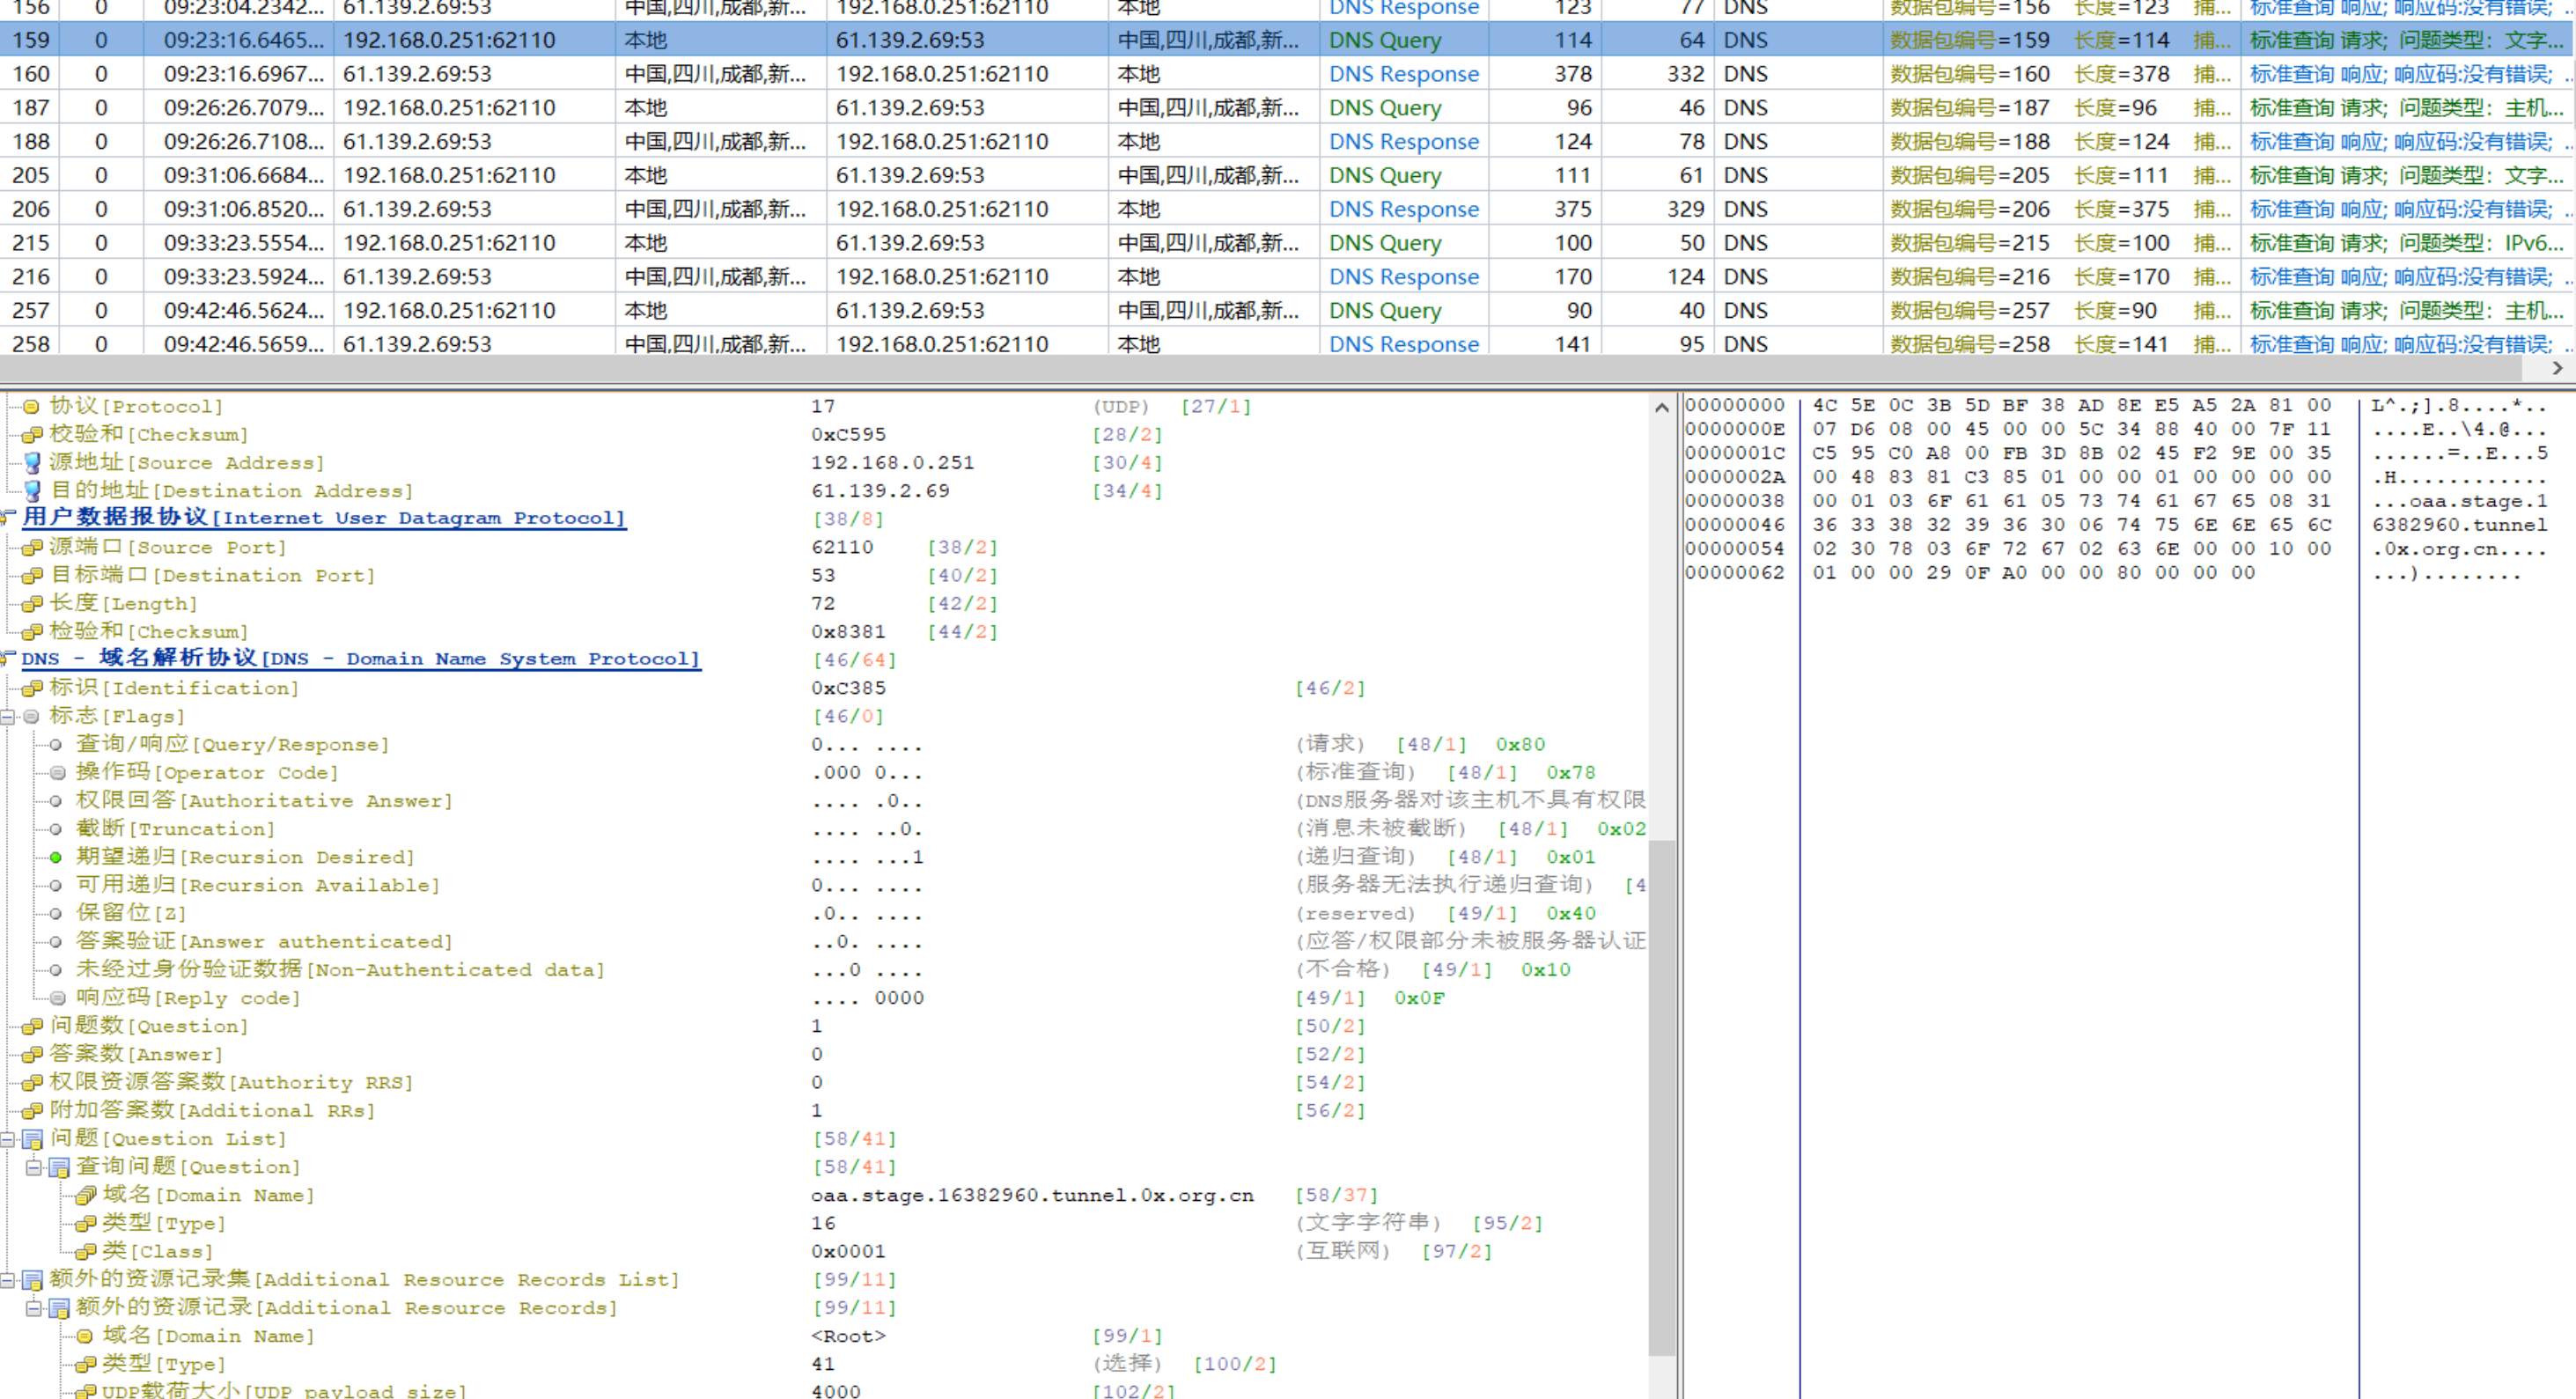Screen dimensions: 2576x1399
Task: Select packet 188 DNS Response
Action: (x=1288, y=142)
